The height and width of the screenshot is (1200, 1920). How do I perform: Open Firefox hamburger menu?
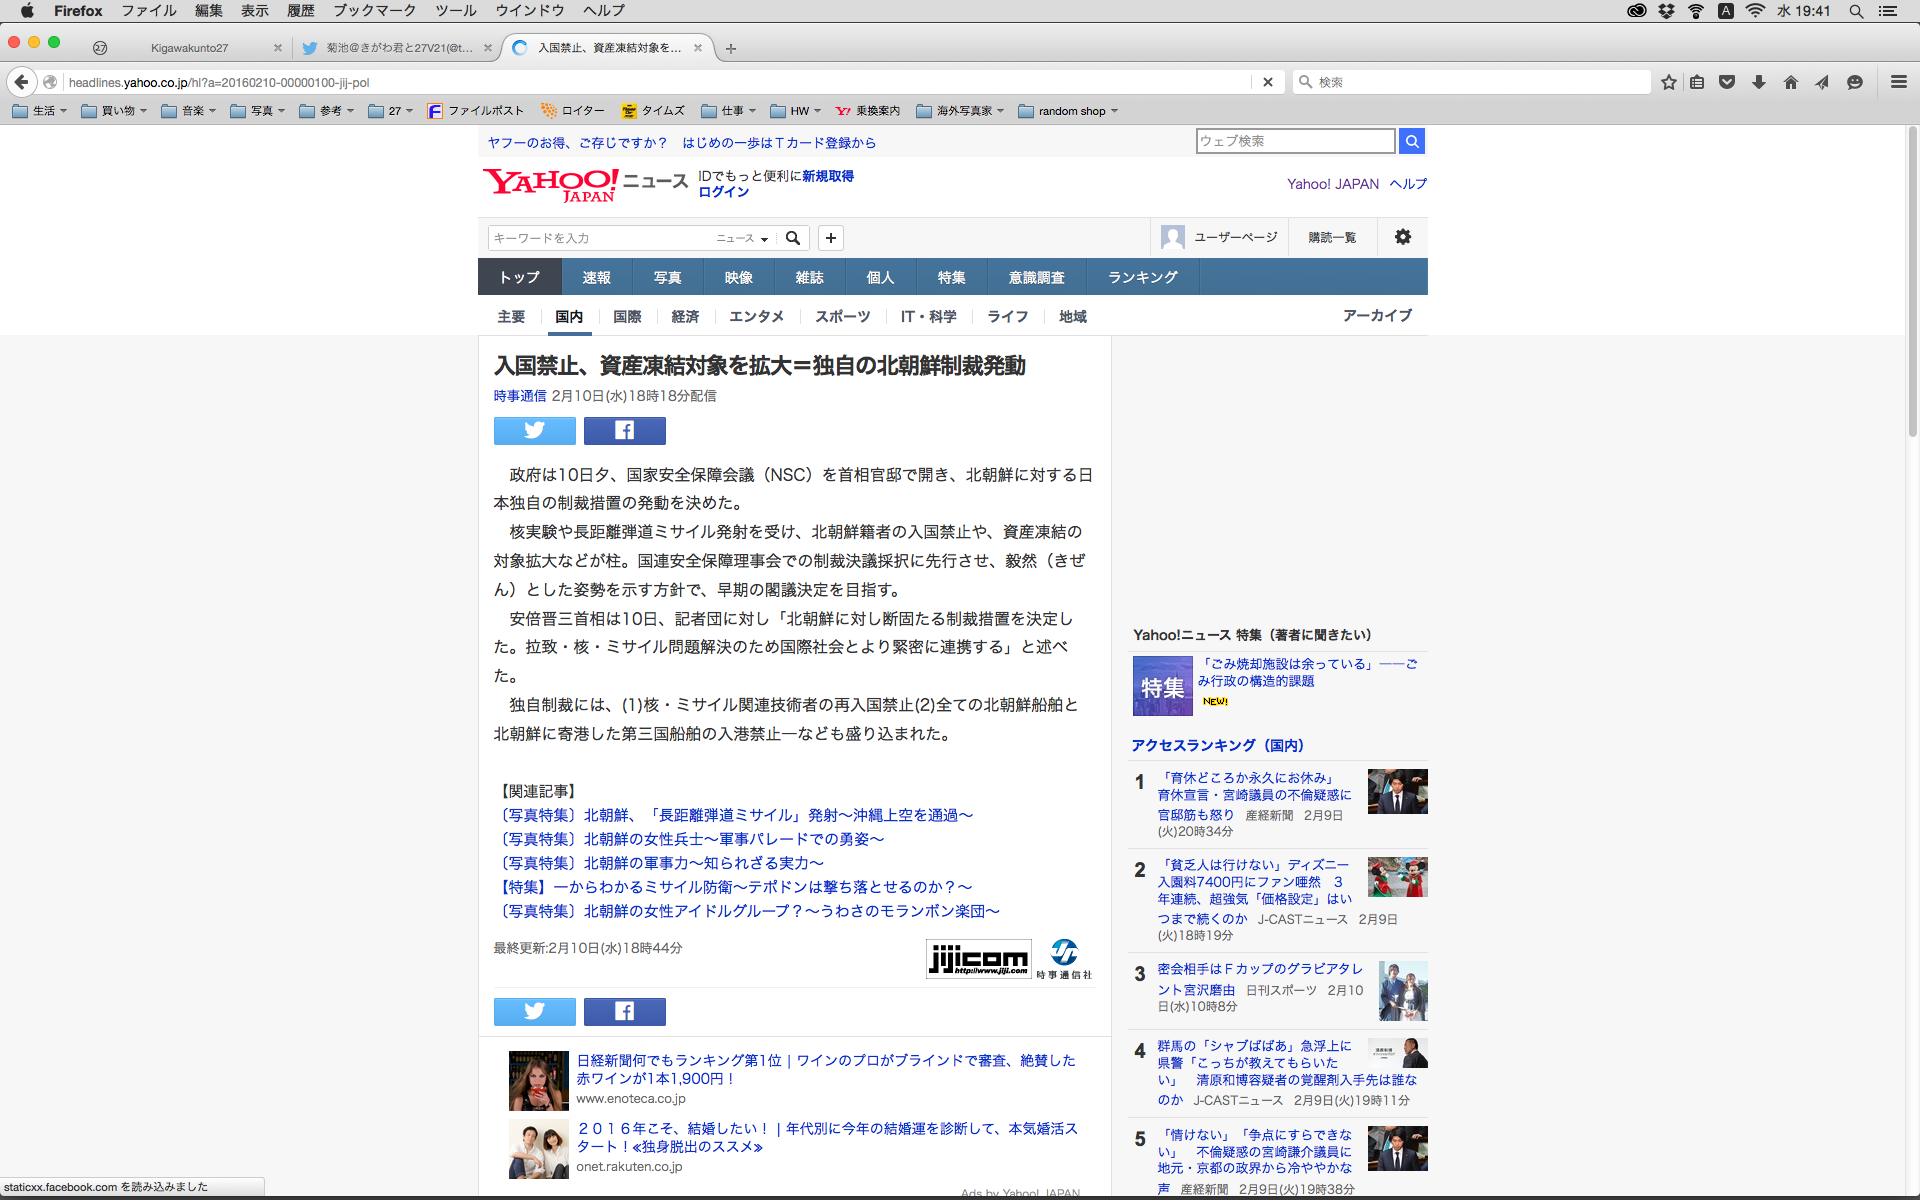[1898, 82]
